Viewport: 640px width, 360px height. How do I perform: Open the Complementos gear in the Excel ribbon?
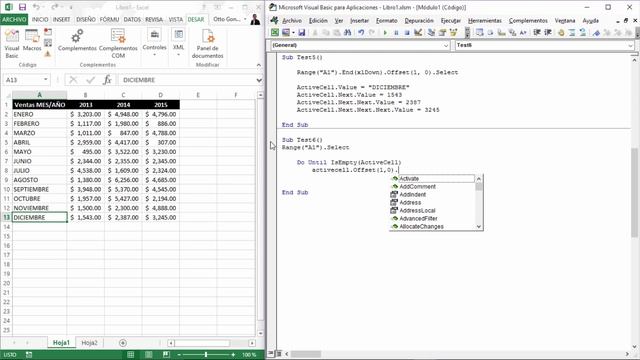77,40
